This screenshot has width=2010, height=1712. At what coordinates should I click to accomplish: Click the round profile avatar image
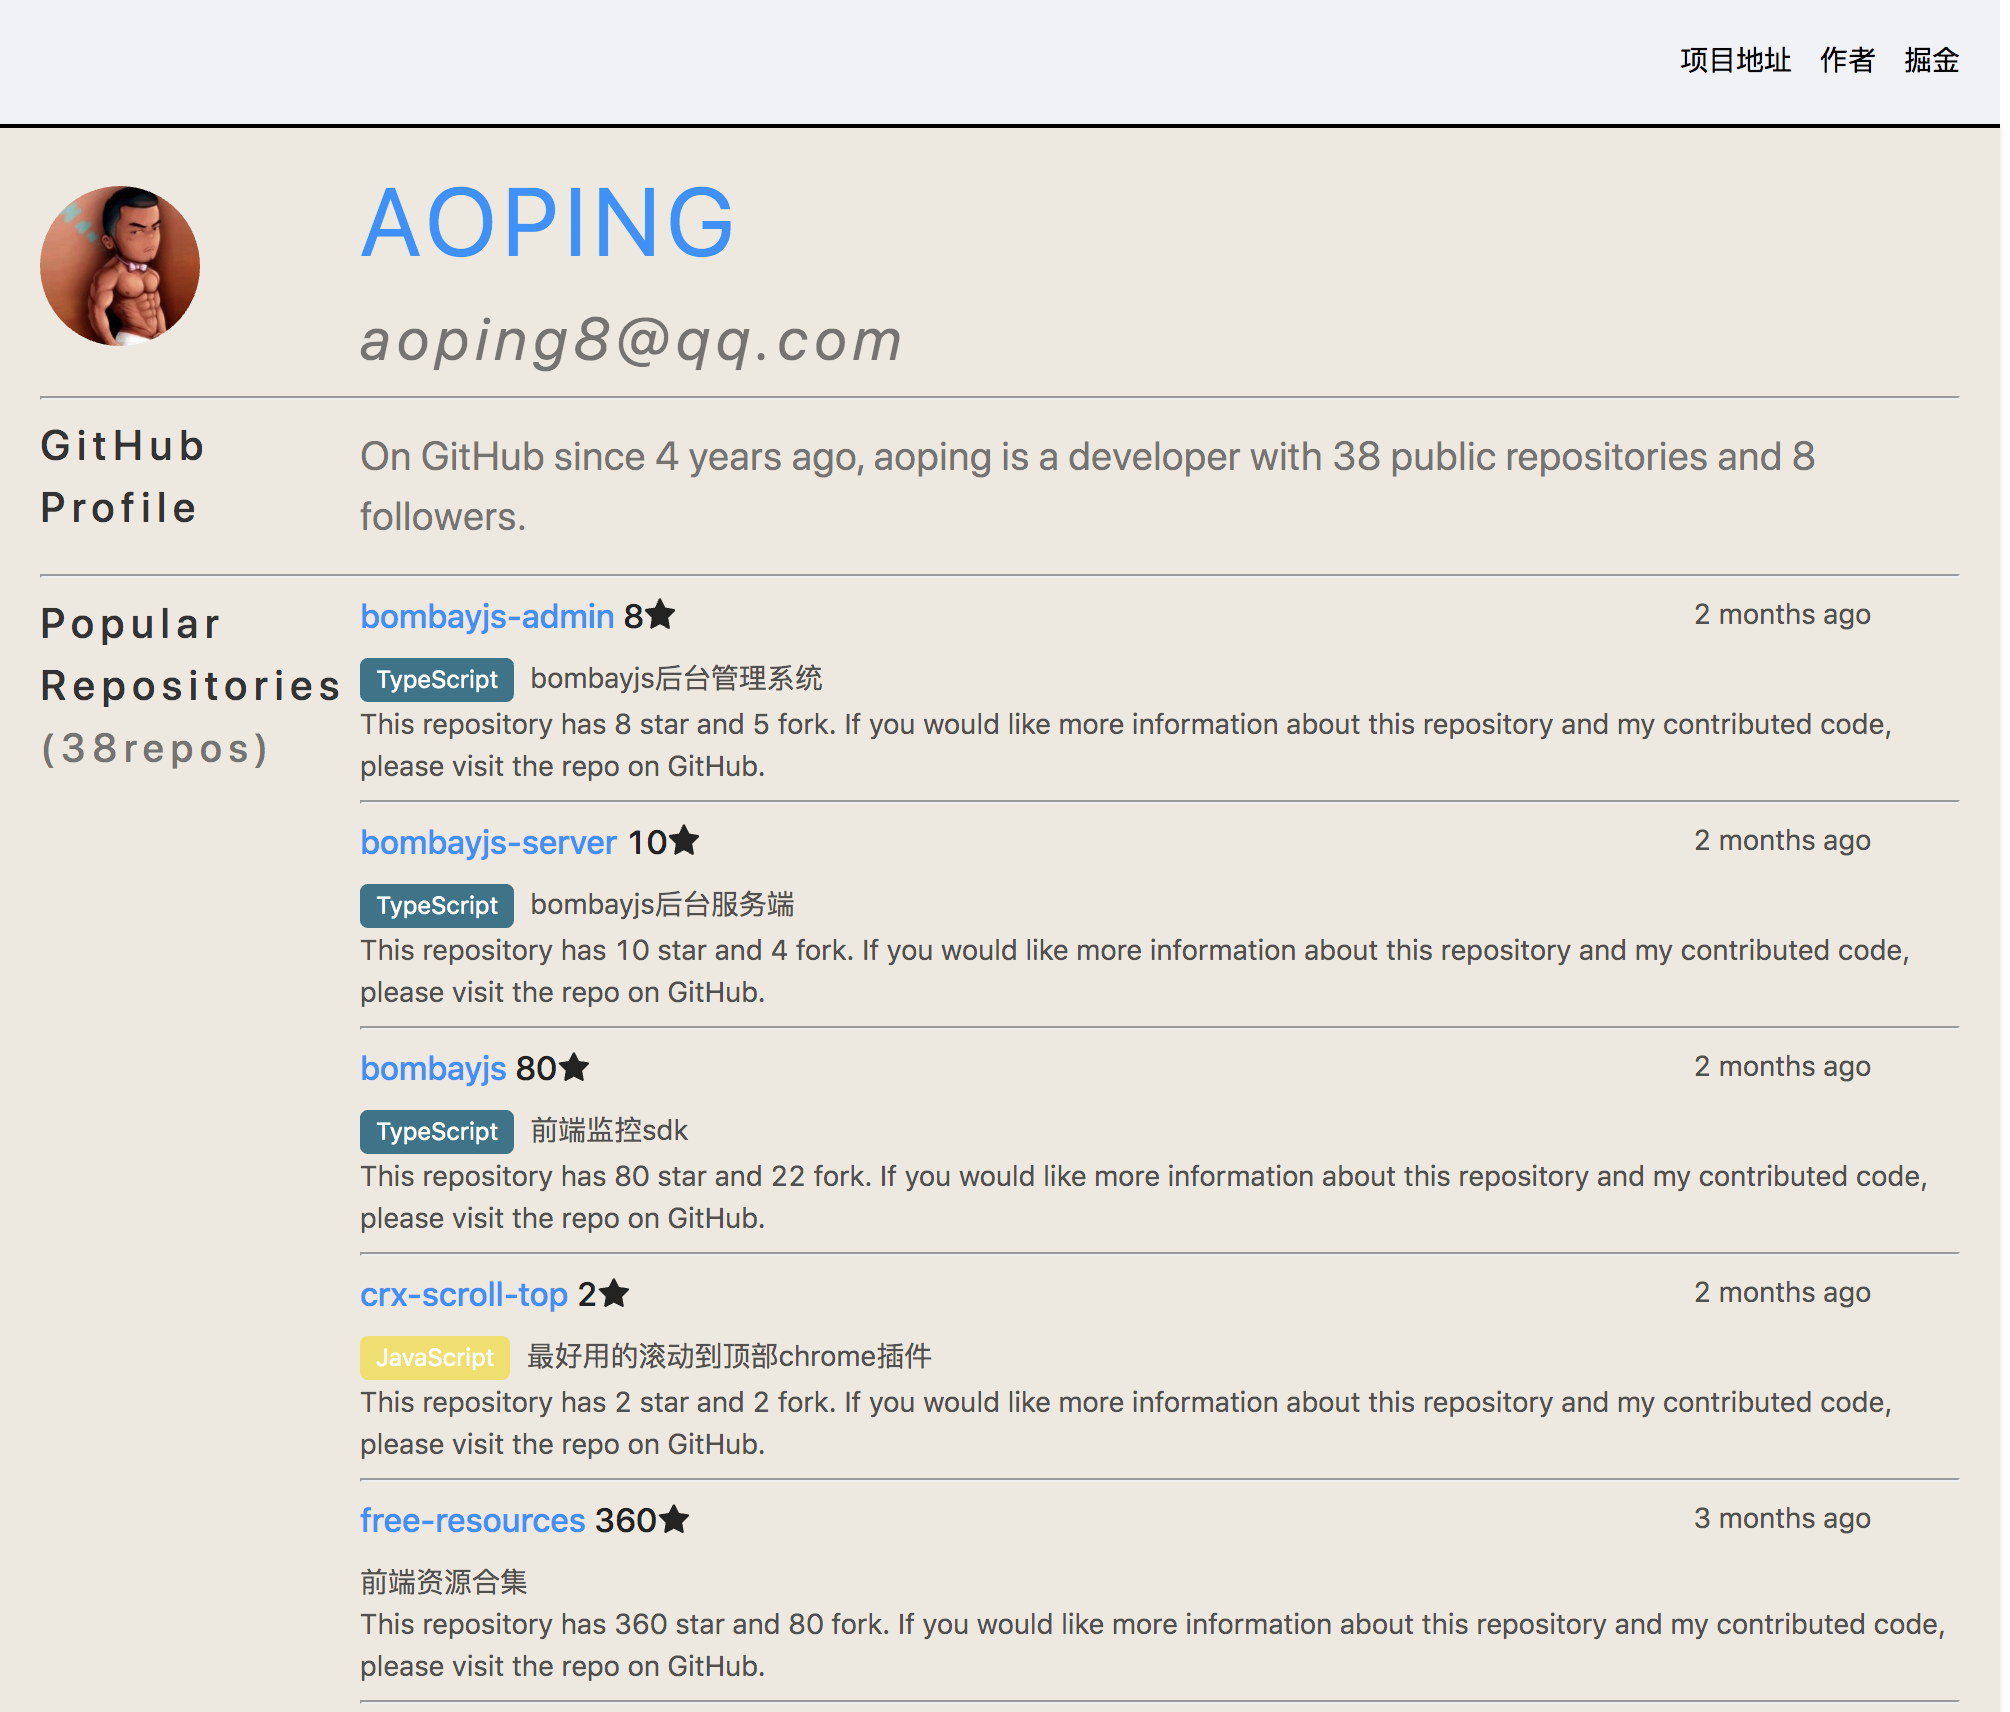(120, 266)
